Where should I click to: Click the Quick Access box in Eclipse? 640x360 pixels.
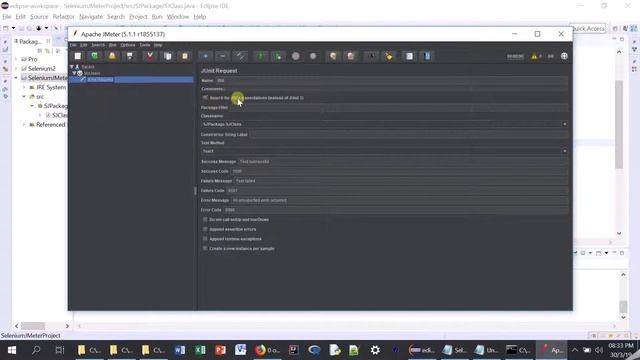pos(587,29)
